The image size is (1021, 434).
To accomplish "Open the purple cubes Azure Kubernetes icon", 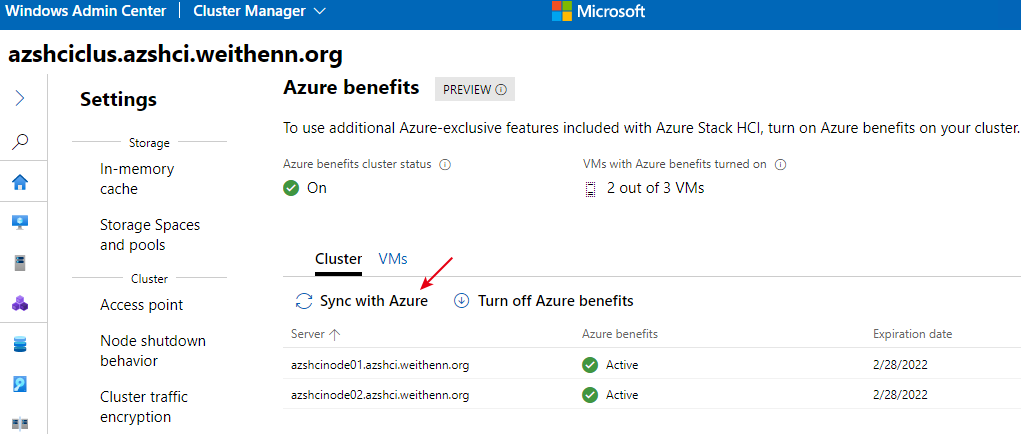I will click(x=20, y=303).
